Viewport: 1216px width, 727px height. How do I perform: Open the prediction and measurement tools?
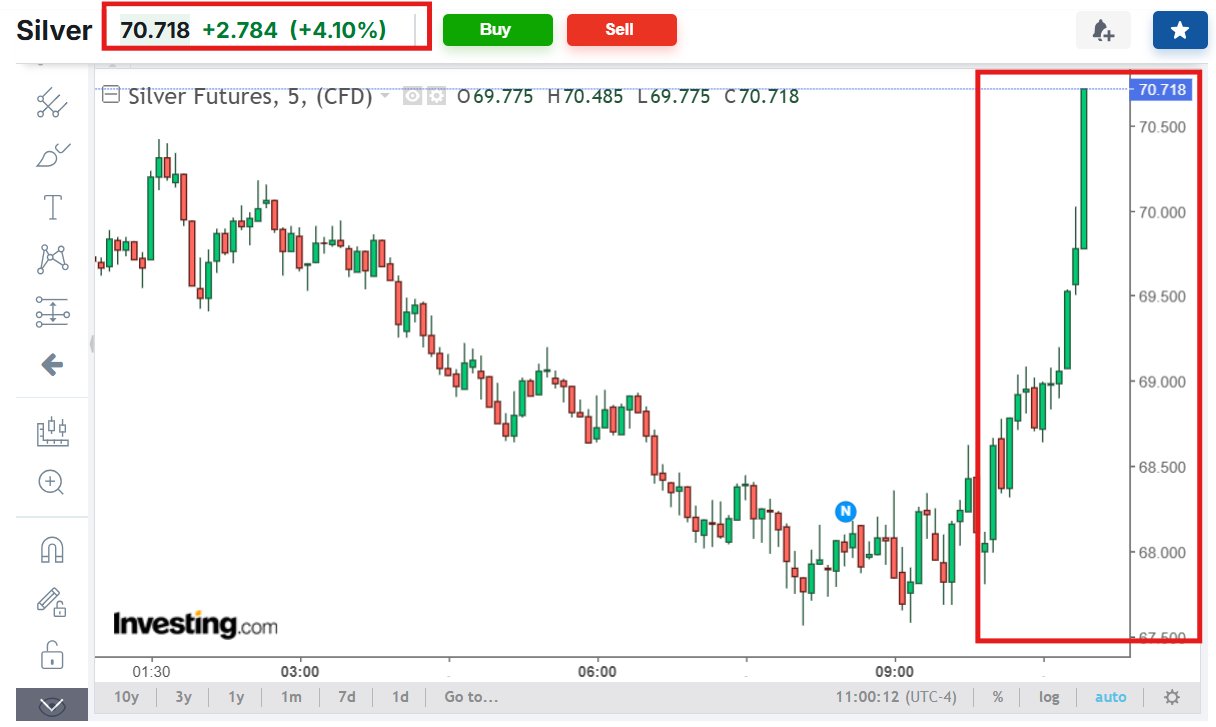52,312
